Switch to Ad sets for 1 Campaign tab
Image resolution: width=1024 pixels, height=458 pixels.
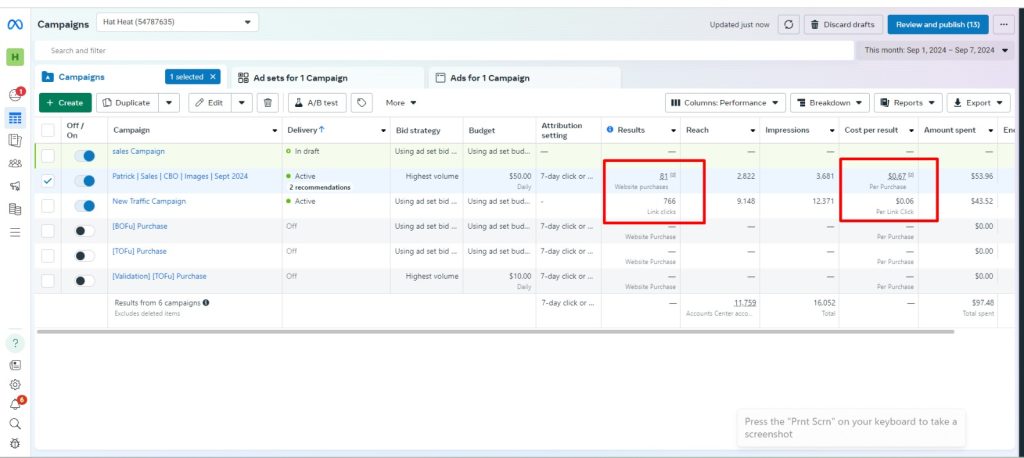click(x=327, y=78)
